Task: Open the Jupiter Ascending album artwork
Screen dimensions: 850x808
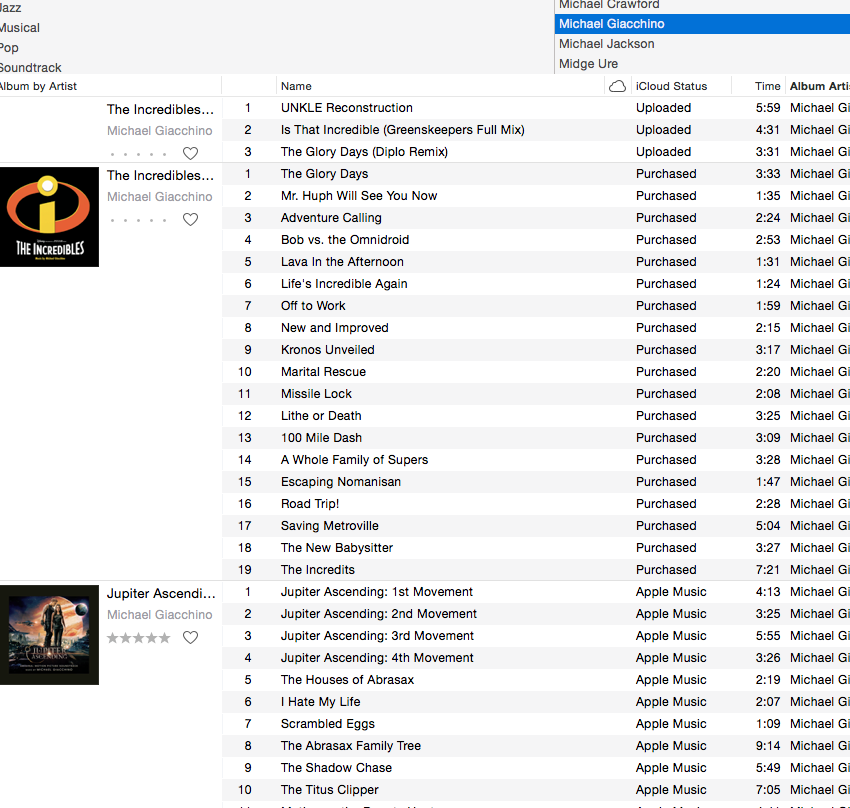Action: [x=49, y=635]
